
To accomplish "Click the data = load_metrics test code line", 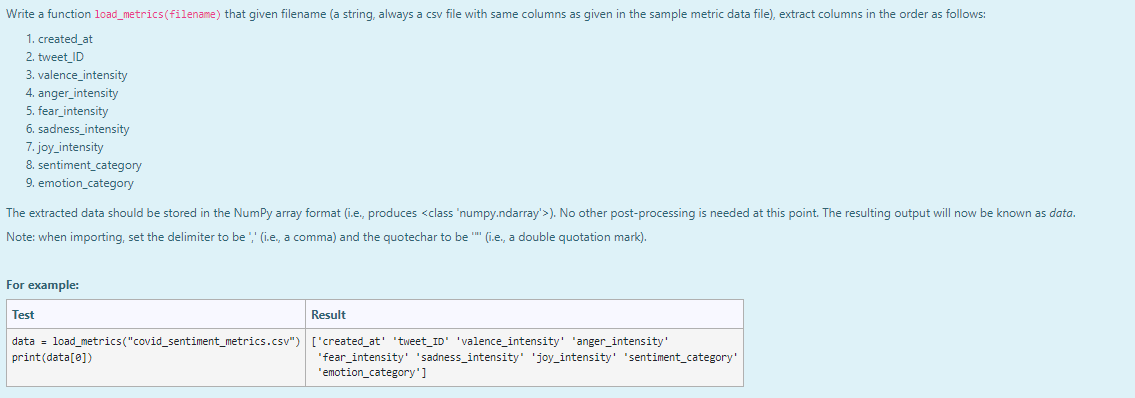I will click(156, 342).
